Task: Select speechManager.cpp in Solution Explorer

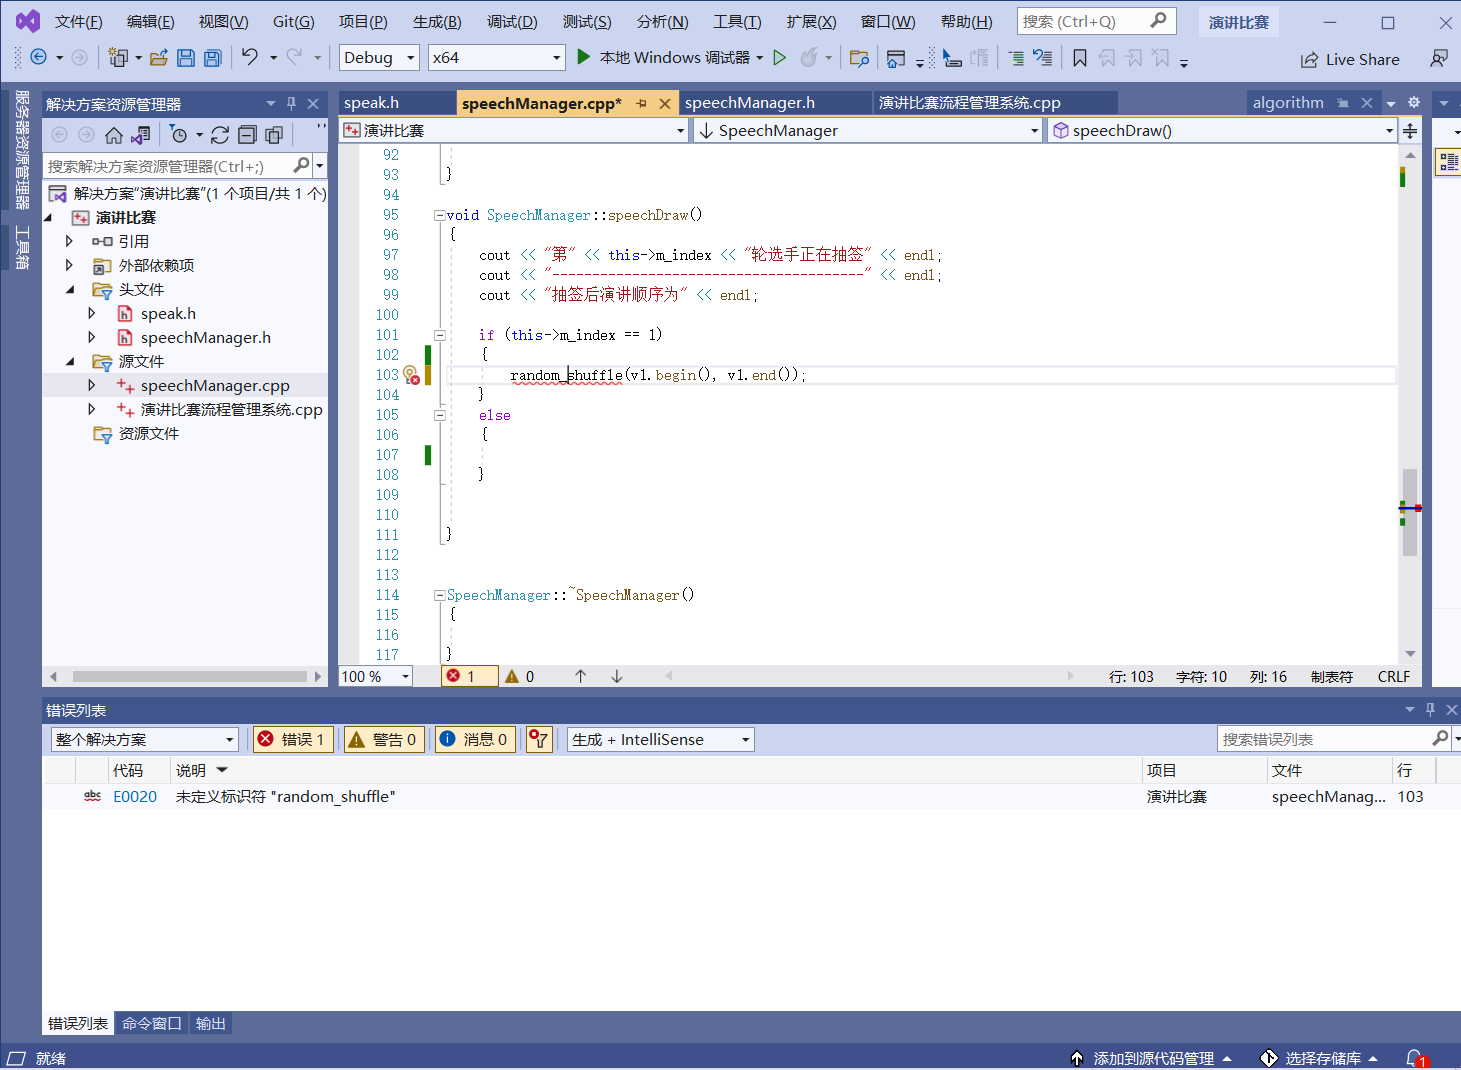Action: tap(215, 386)
